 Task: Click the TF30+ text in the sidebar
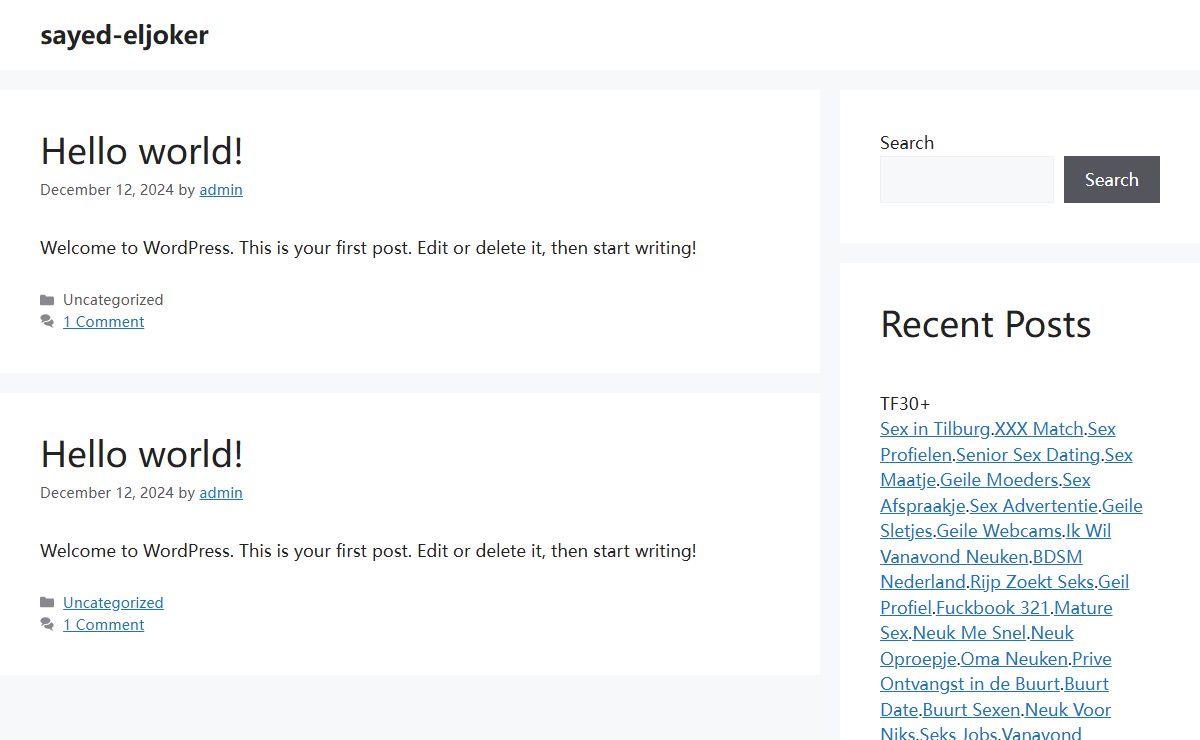905,404
